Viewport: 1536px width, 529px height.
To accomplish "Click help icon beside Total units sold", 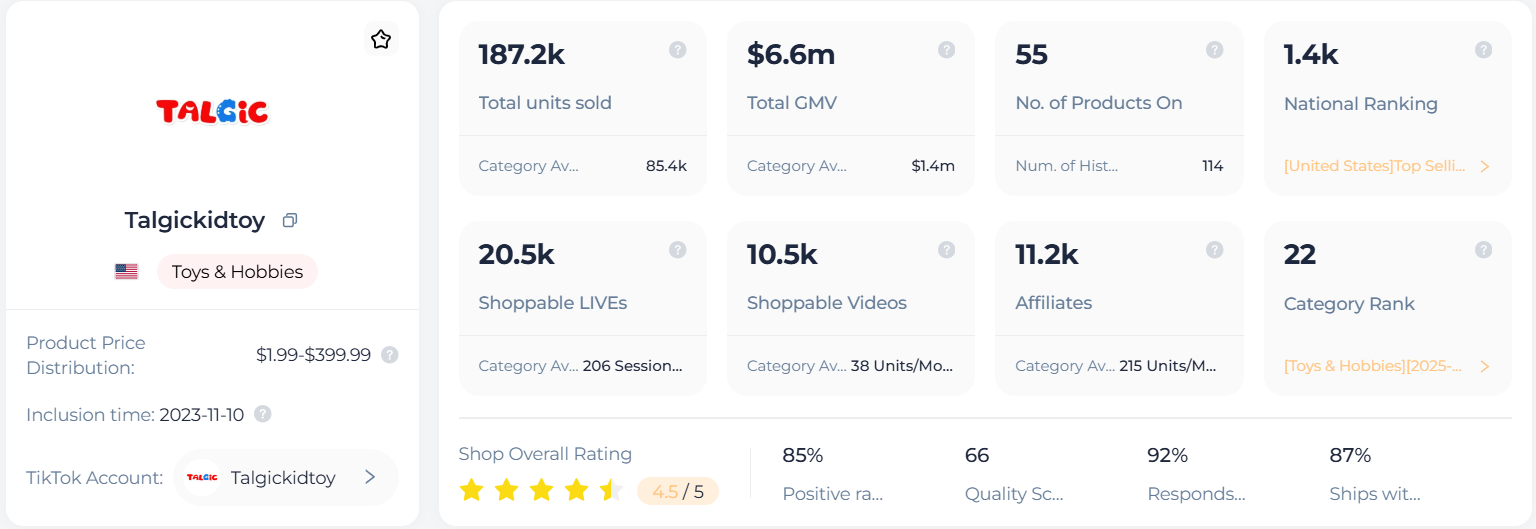I will [x=678, y=50].
